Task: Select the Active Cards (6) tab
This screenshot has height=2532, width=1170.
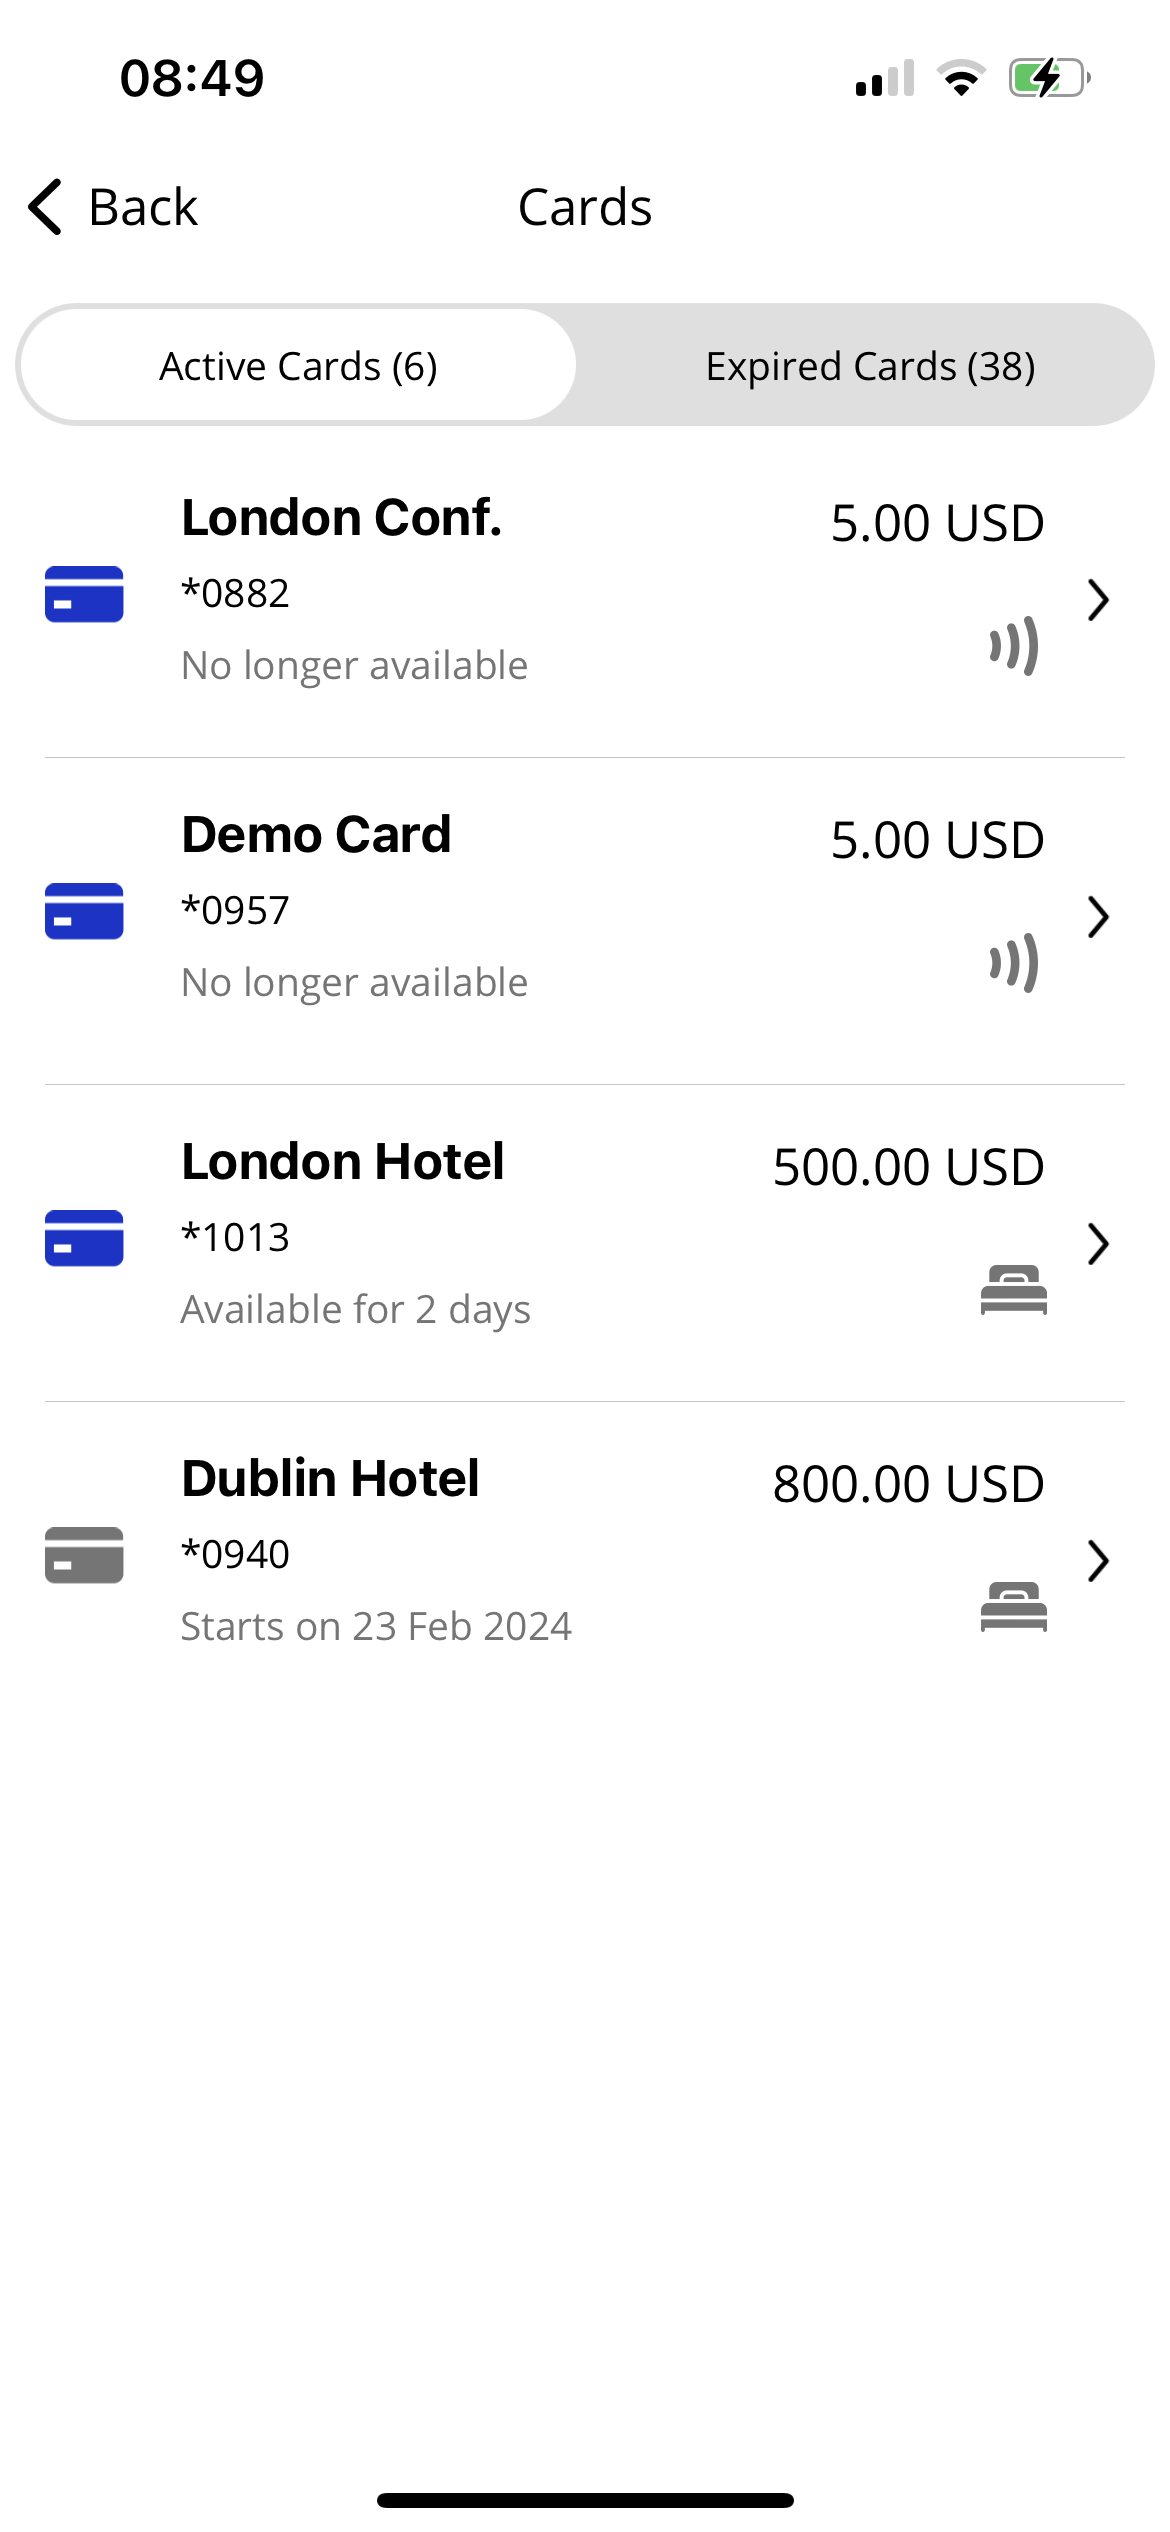Action: coord(298,366)
